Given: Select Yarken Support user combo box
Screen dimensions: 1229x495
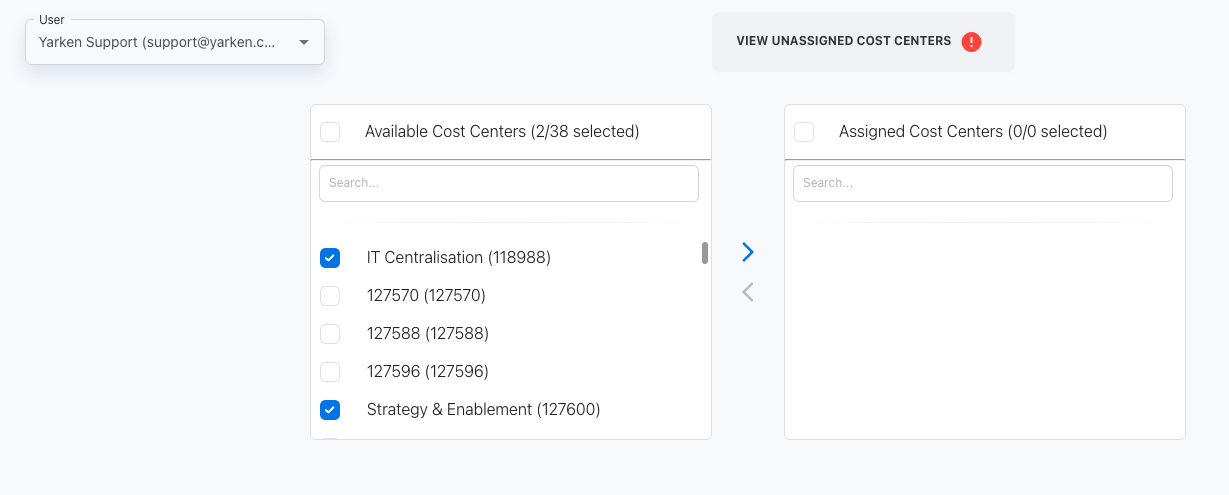Looking at the screenshot, I should [160, 43].
